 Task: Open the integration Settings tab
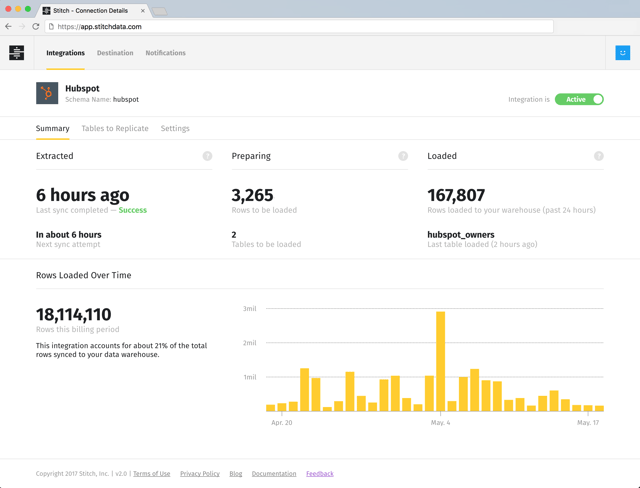coord(175,129)
